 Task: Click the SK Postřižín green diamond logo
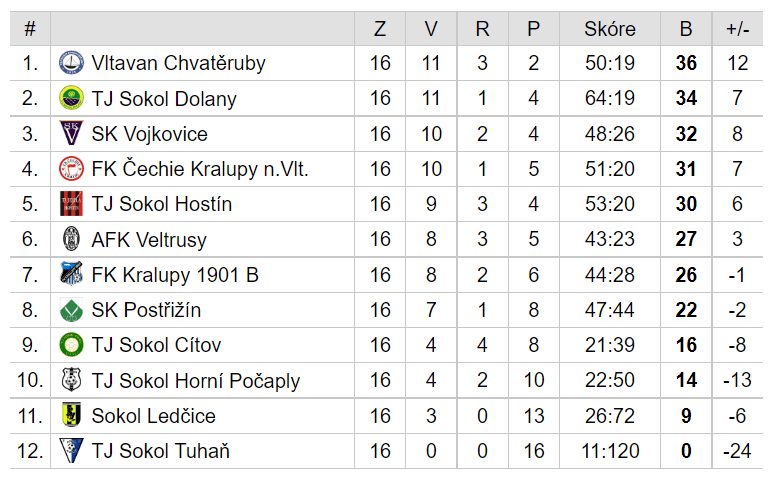tap(71, 310)
